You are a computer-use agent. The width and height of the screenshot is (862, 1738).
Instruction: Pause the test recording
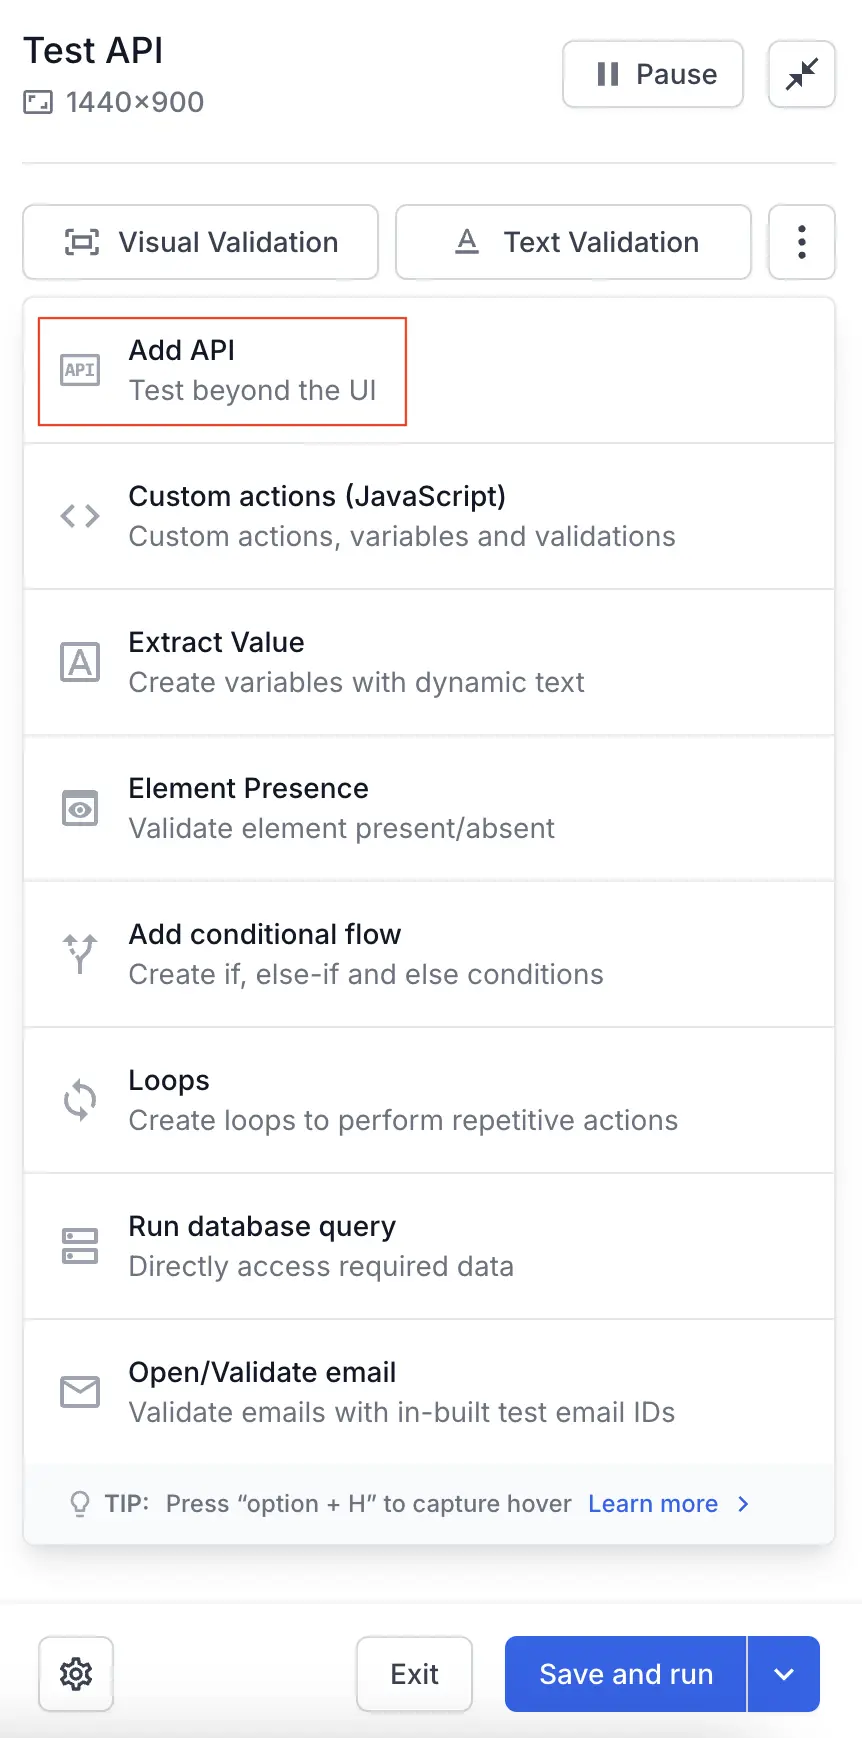click(x=653, y=74)
